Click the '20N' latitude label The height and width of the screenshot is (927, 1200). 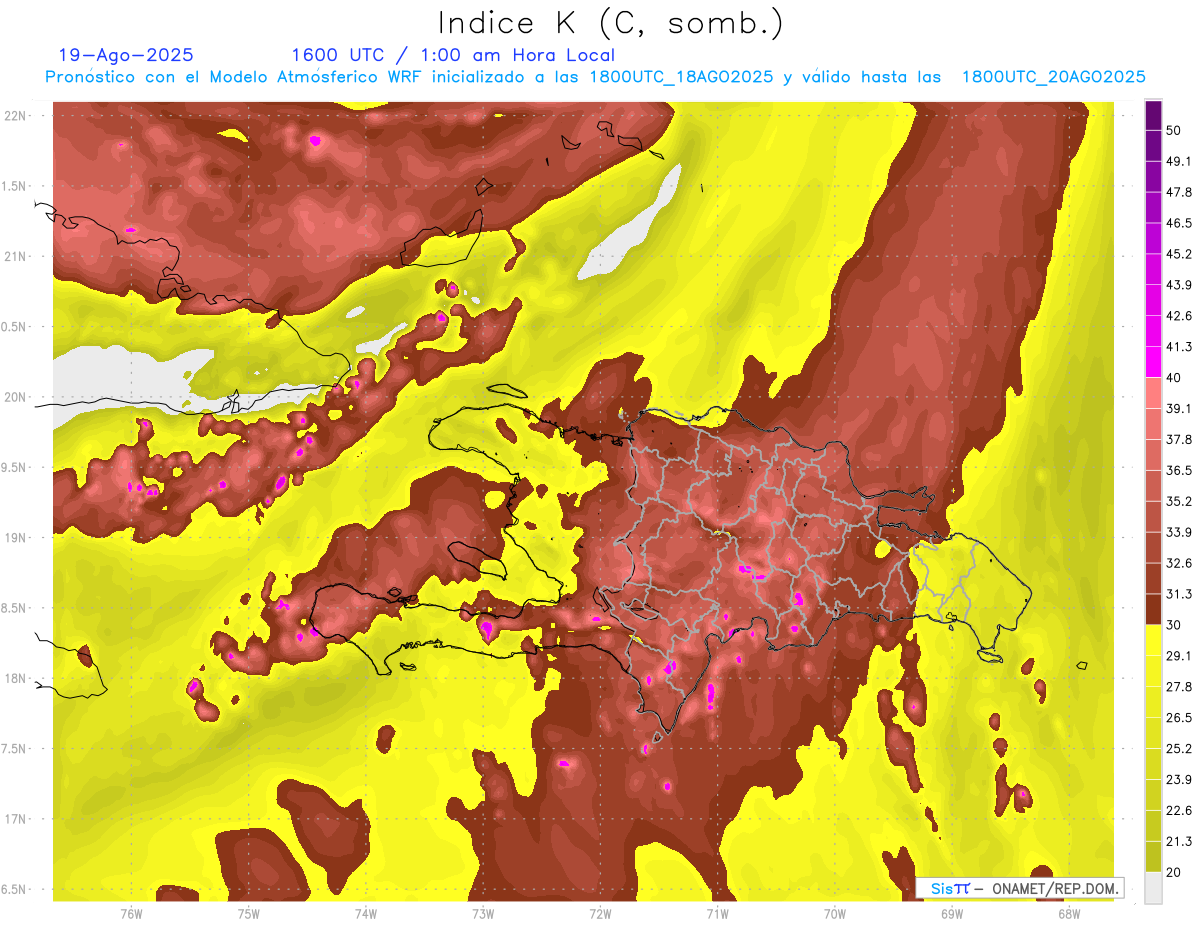tap(15, 397)
